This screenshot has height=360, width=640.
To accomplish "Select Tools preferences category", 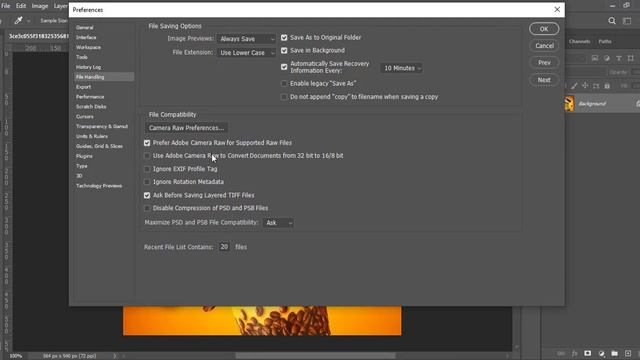I will (x=82, y=57).
